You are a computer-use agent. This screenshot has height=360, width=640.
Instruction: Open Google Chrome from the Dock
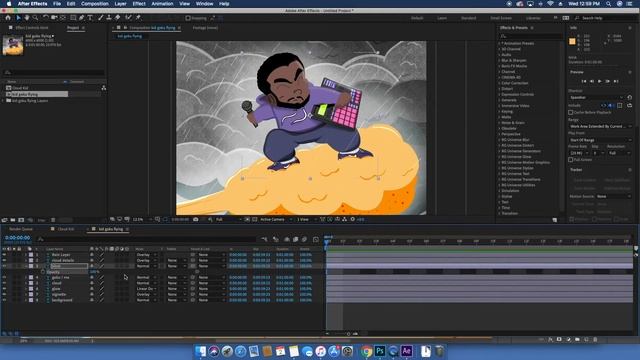click(x=367, y=351)
